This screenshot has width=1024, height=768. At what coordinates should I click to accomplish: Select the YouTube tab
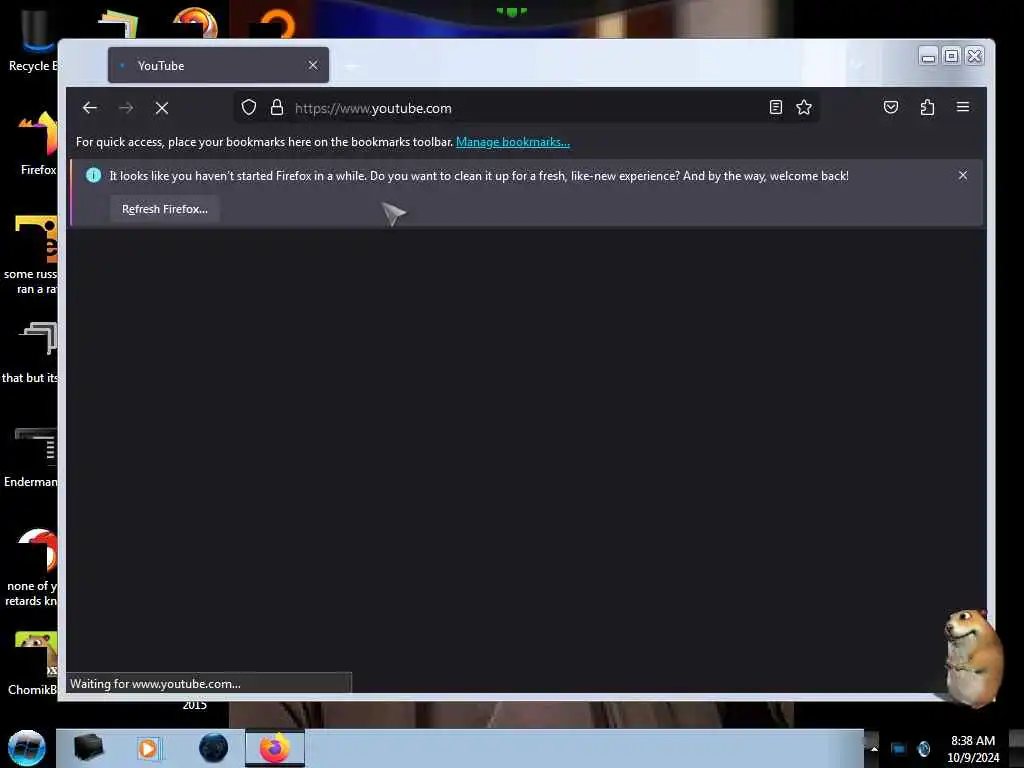pos(218,65)
